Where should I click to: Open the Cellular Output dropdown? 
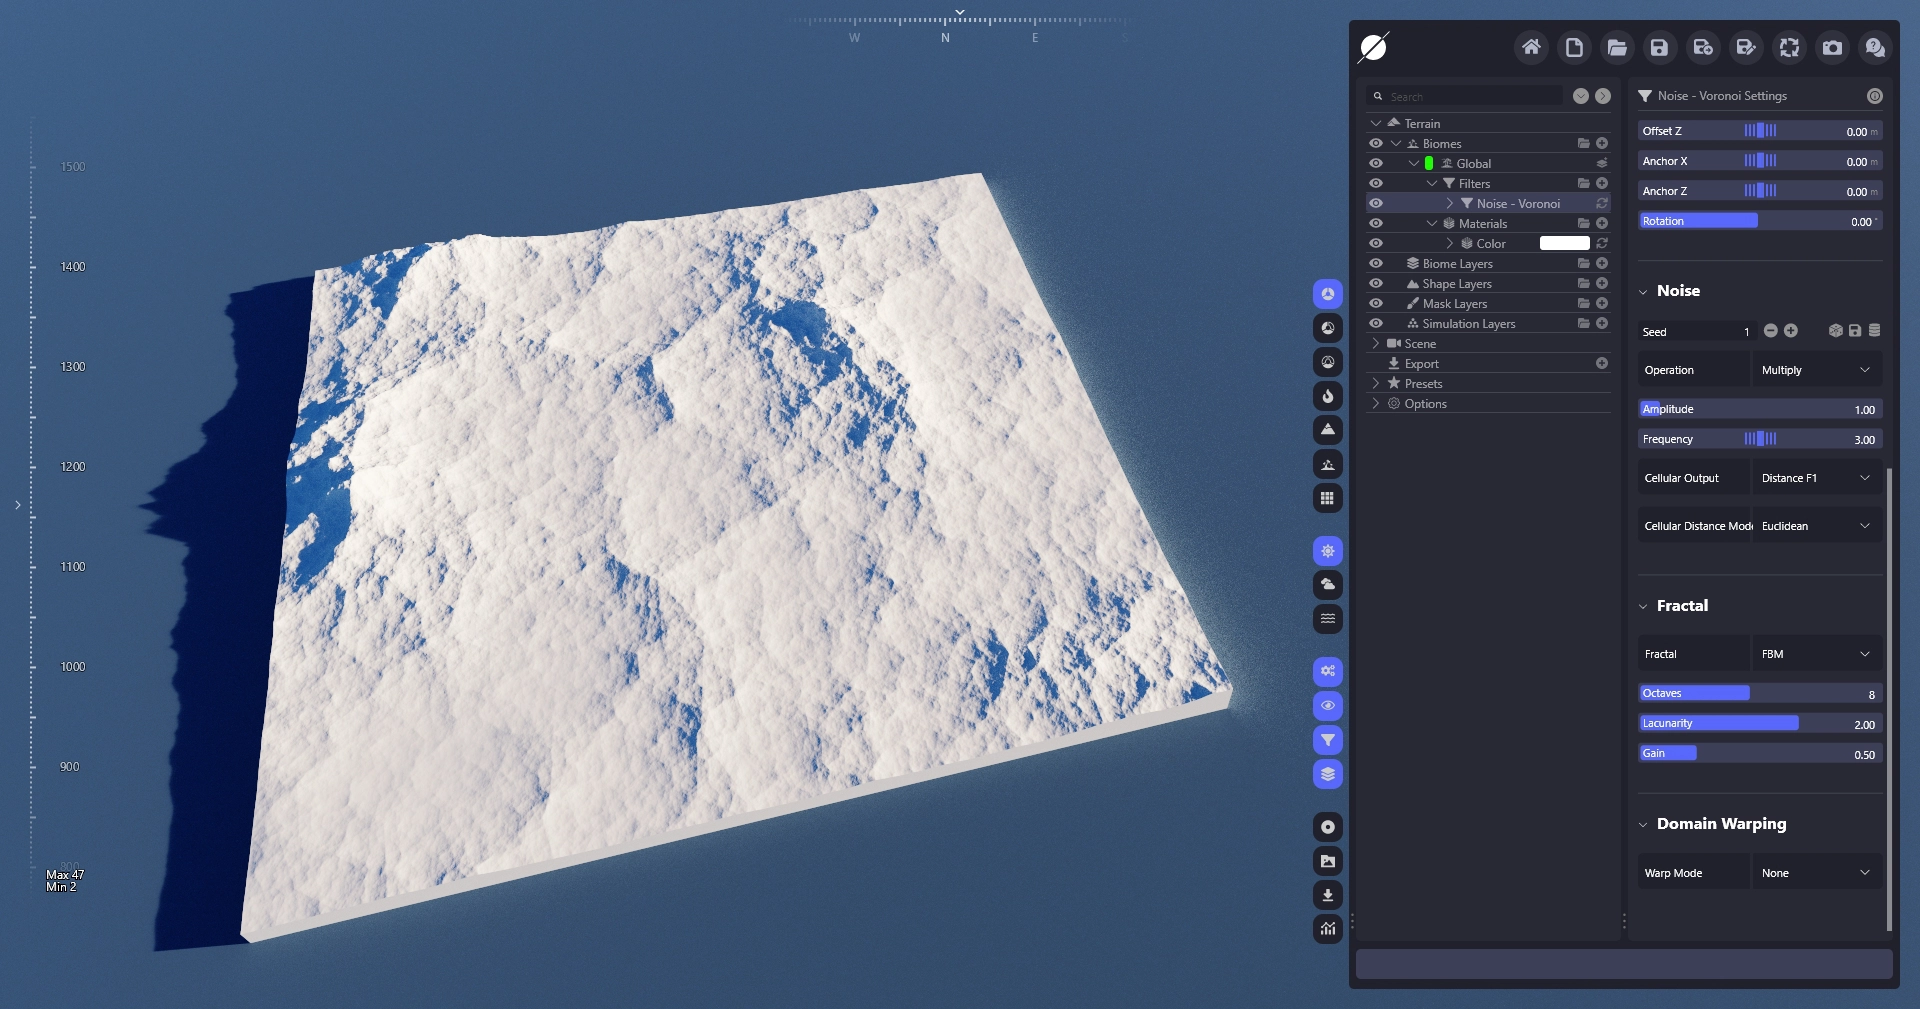coord(1816,478)
